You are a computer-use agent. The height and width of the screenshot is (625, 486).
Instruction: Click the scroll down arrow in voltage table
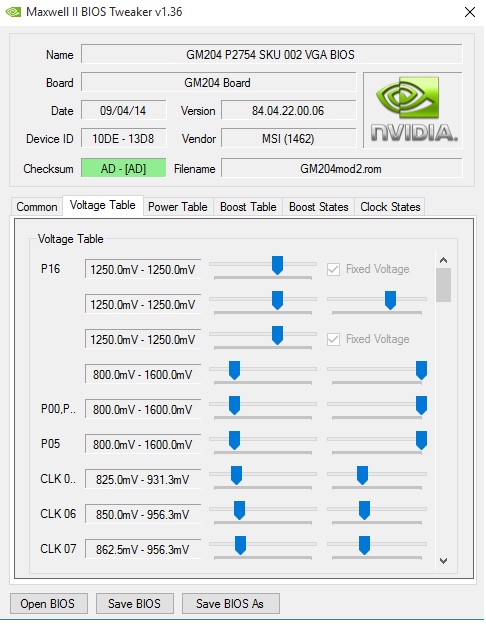(443, 561)
